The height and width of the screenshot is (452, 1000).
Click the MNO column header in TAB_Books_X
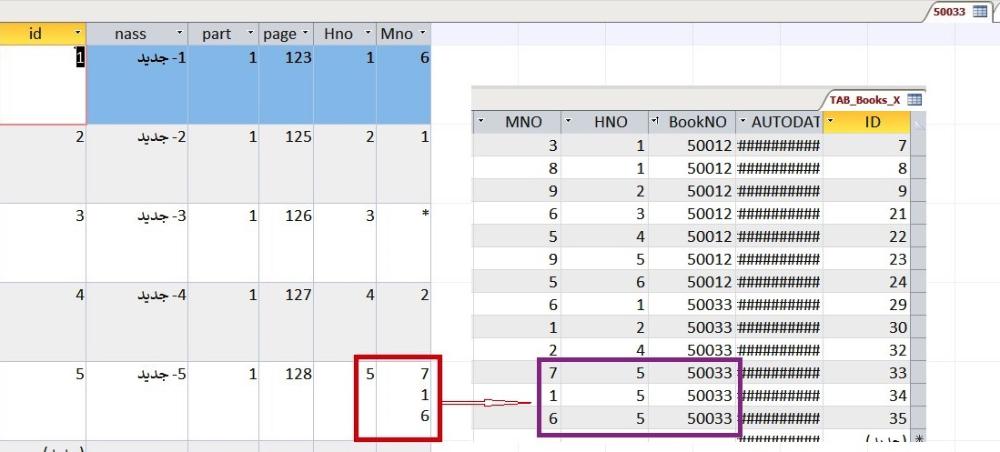[x=523, y=122]
